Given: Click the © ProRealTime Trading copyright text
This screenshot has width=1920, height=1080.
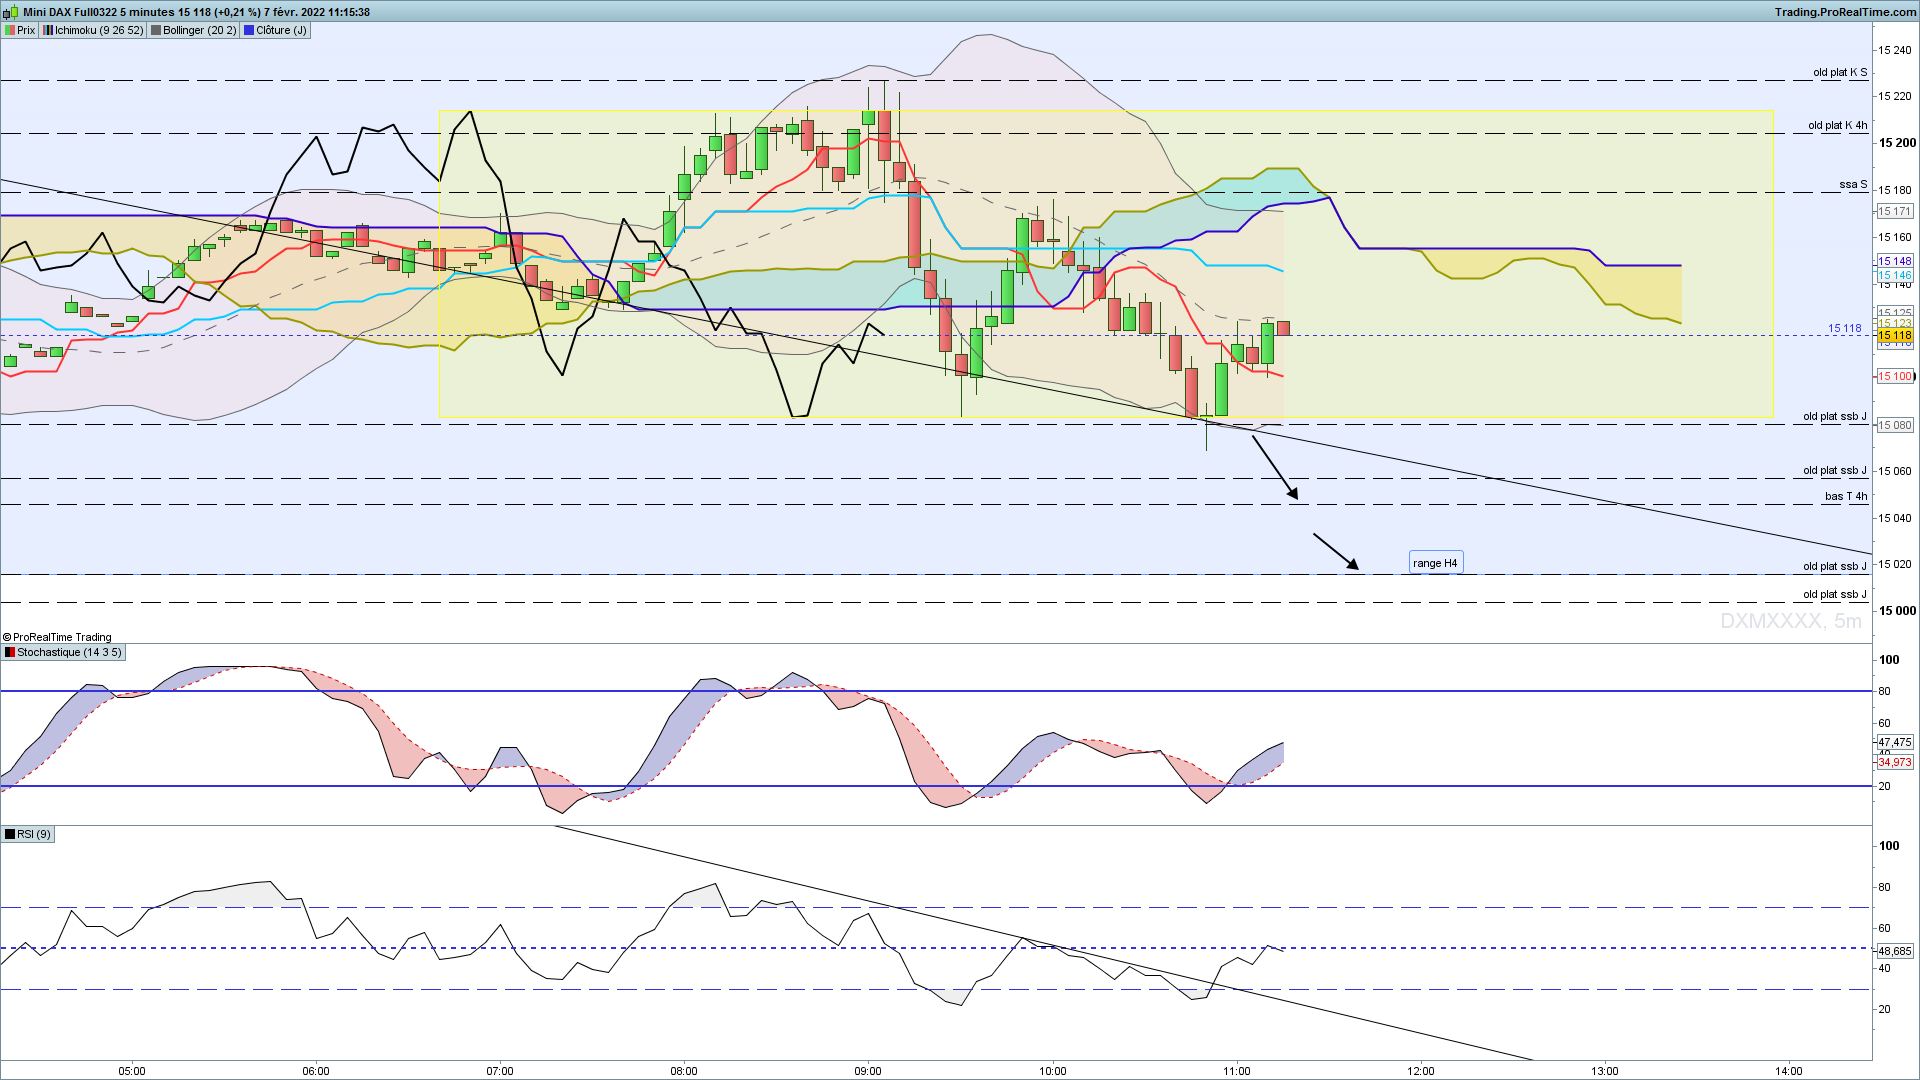Looking at the screenshot, I should pyautogui.click(x=57, y=637).
